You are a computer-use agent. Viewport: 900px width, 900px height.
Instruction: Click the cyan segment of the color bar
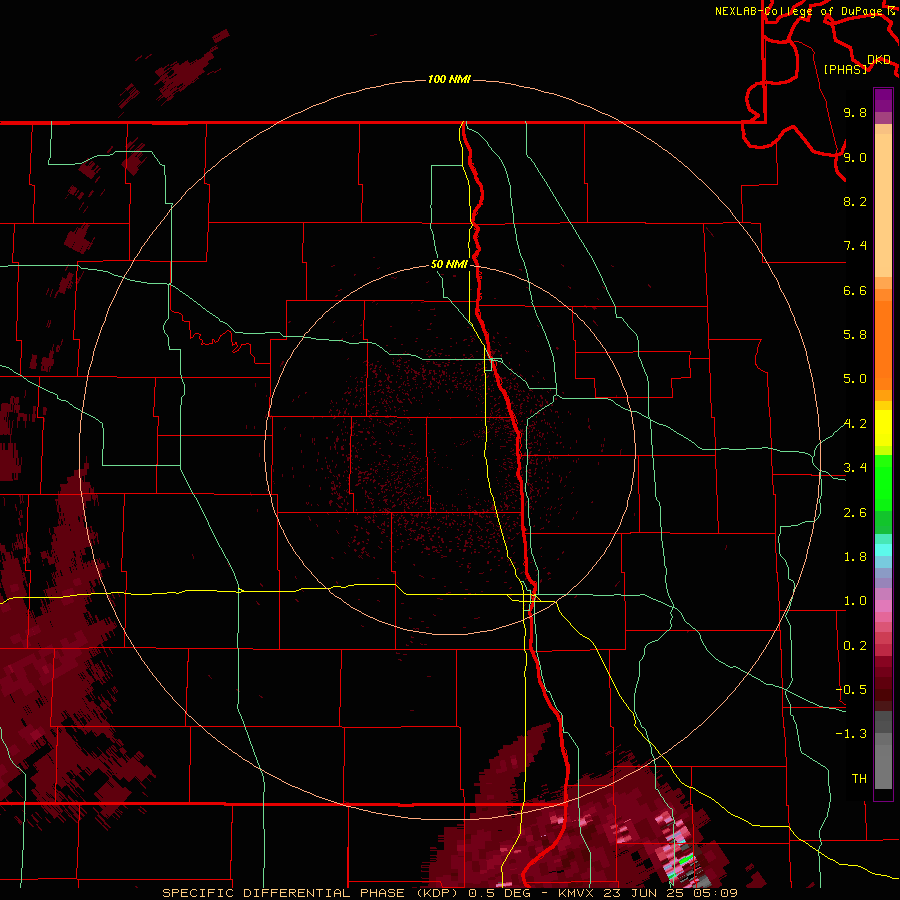[x=883, y=549]
